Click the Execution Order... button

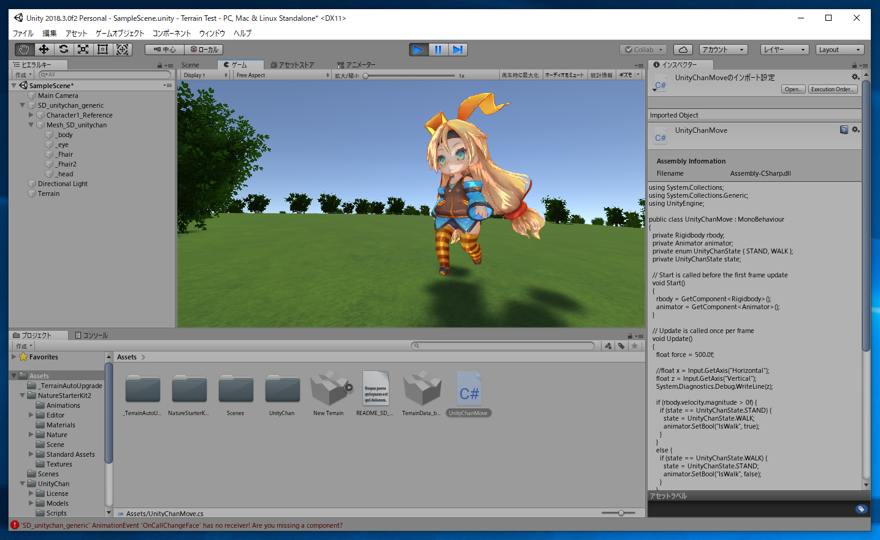click(832, 89)
